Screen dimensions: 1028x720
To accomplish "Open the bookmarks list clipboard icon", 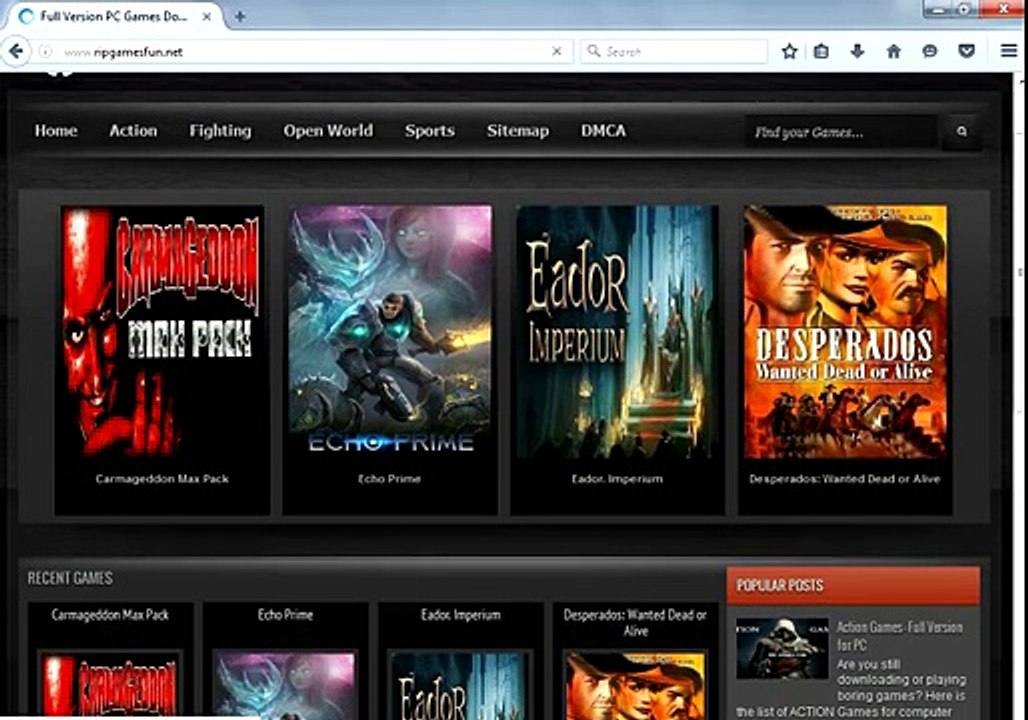I will click(x=821, y=51).
